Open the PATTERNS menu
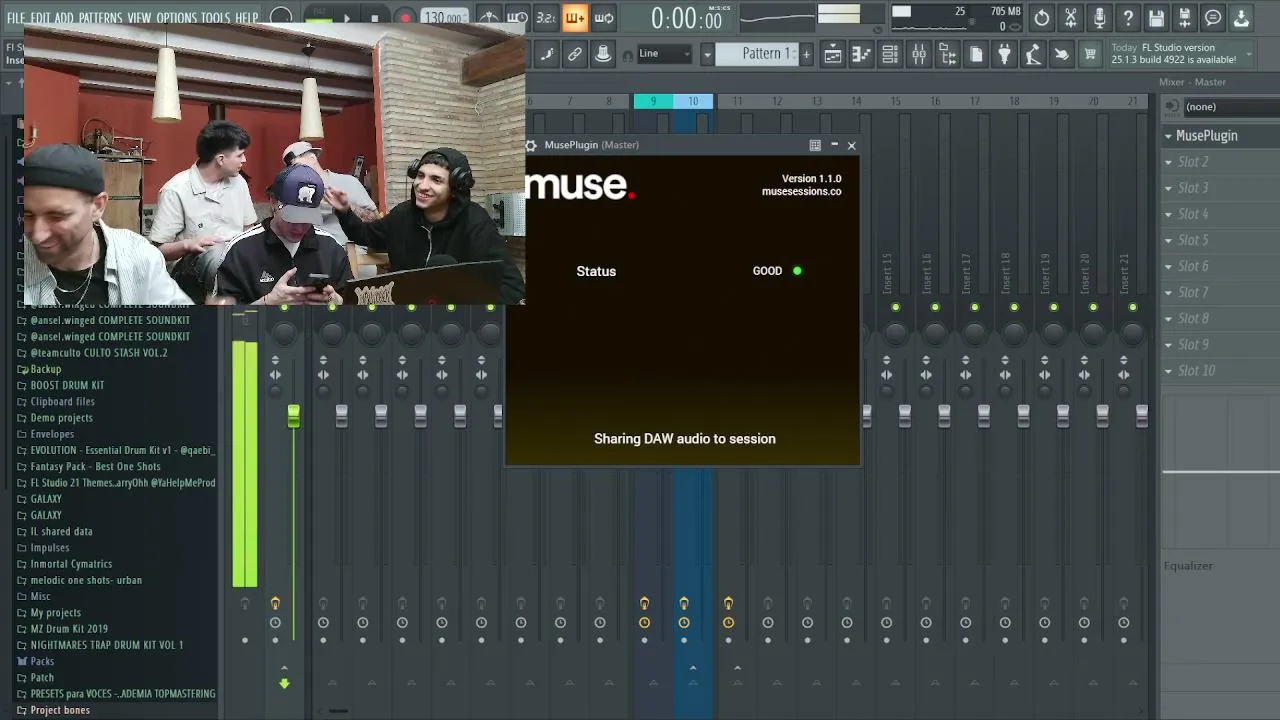This screenshot has height=720, width=1280. point(100,18)
